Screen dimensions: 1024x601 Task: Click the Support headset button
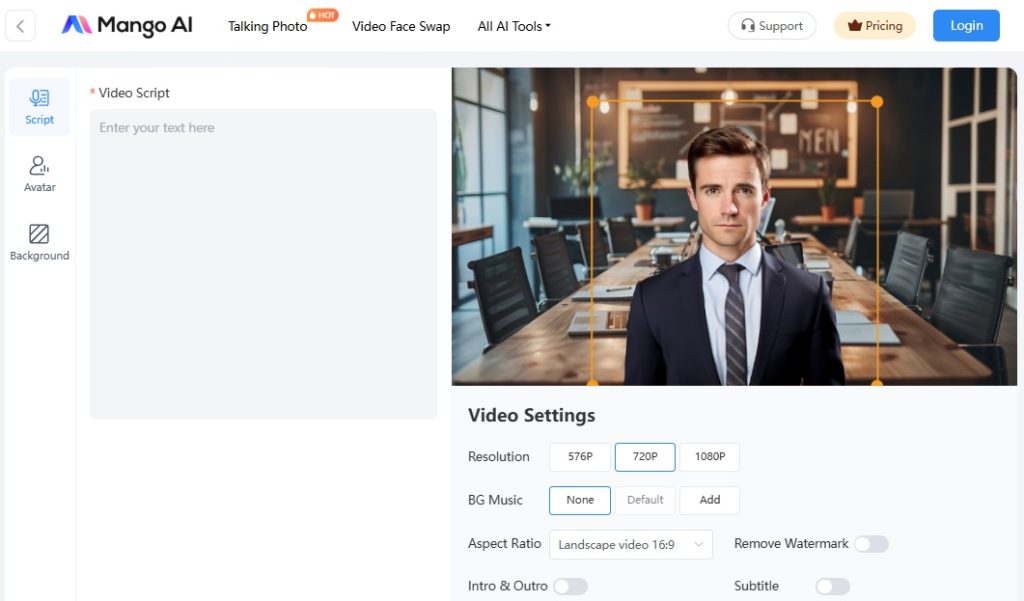pos(771,26)
